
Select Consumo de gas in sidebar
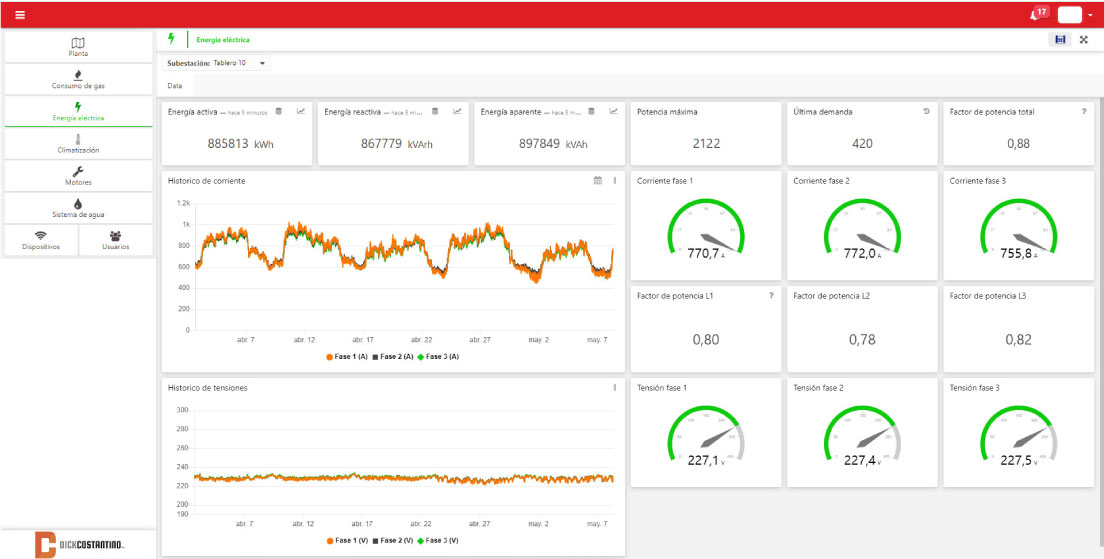[78, 80]
